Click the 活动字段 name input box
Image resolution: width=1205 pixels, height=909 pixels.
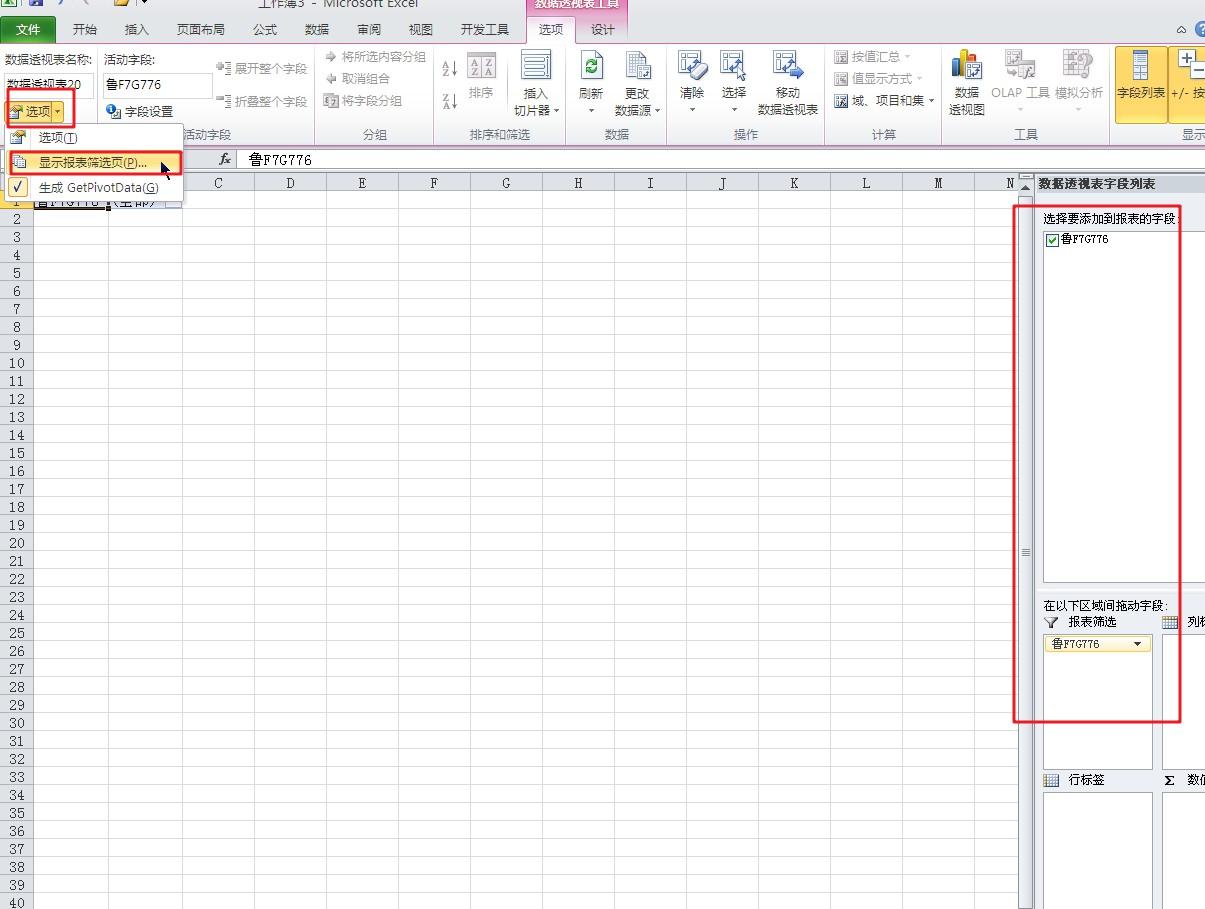158,85
